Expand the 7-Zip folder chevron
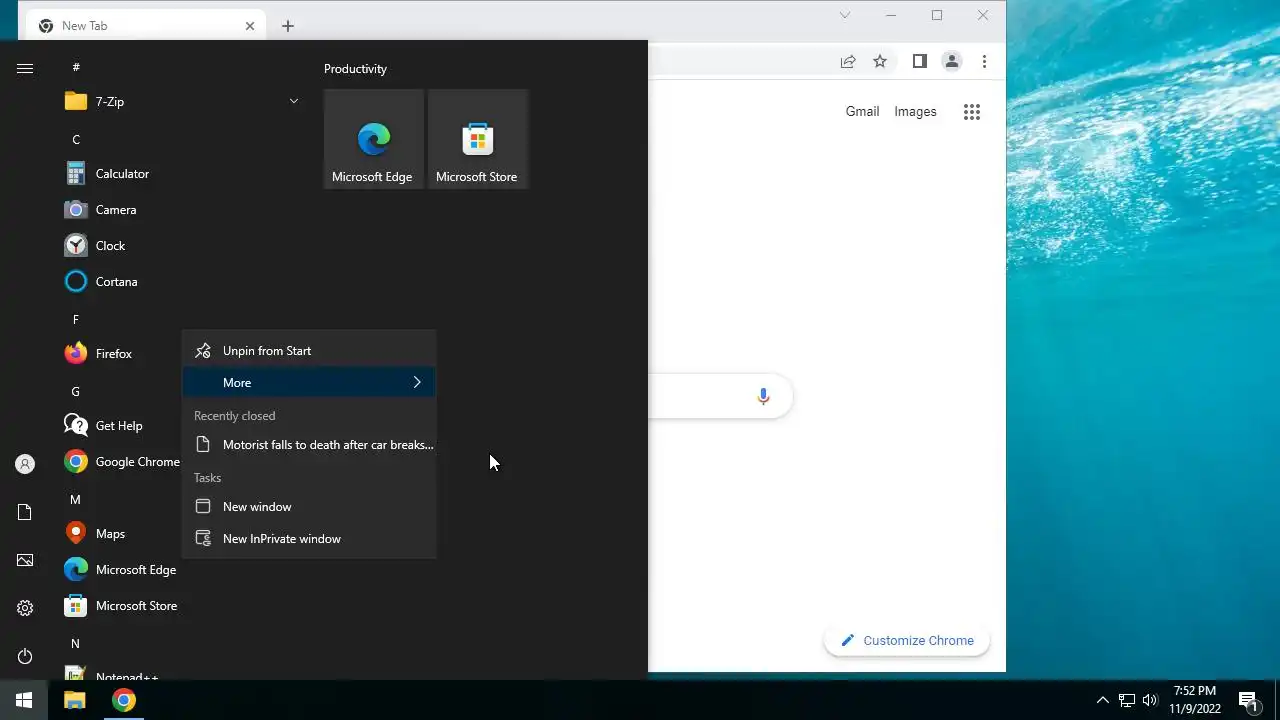 (293, 101)
